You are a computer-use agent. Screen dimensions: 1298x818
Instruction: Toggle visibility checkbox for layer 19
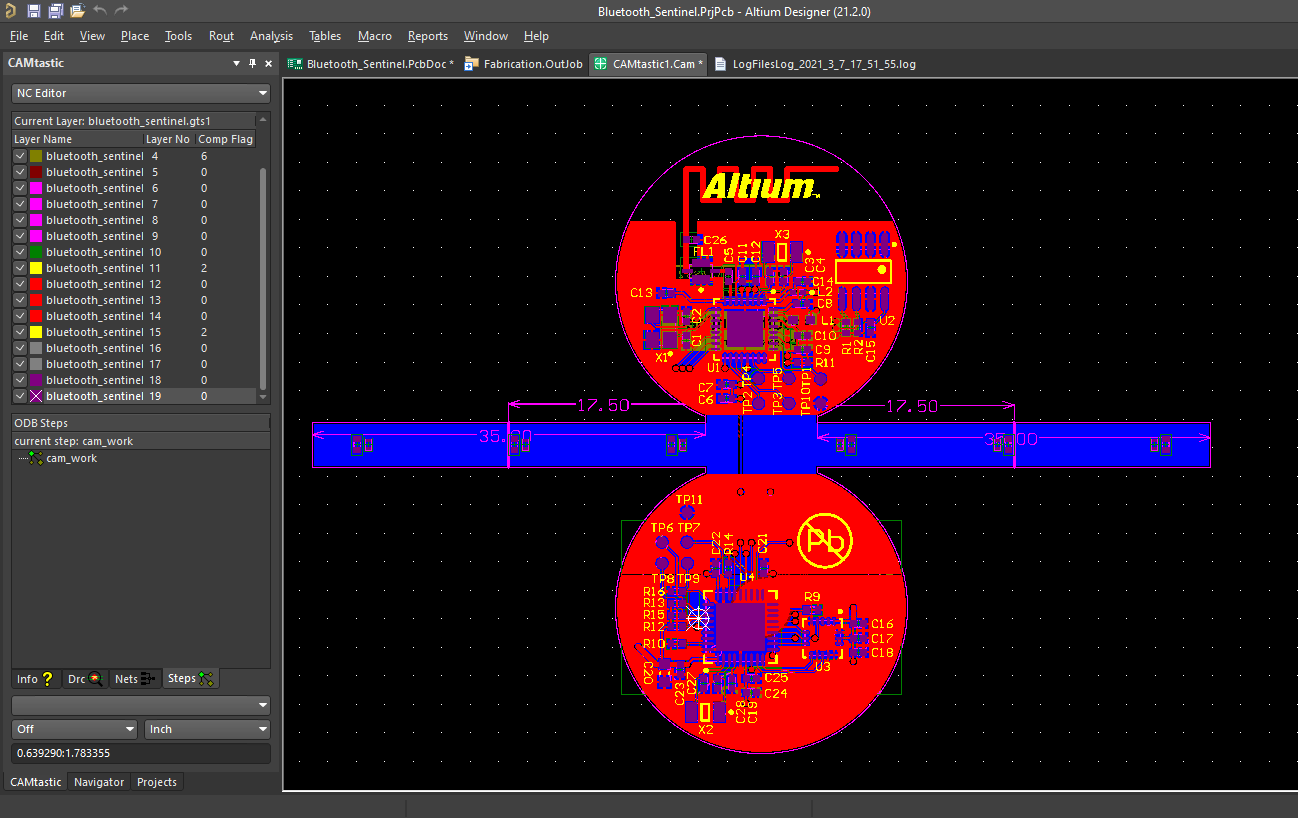tap(20, 396)
